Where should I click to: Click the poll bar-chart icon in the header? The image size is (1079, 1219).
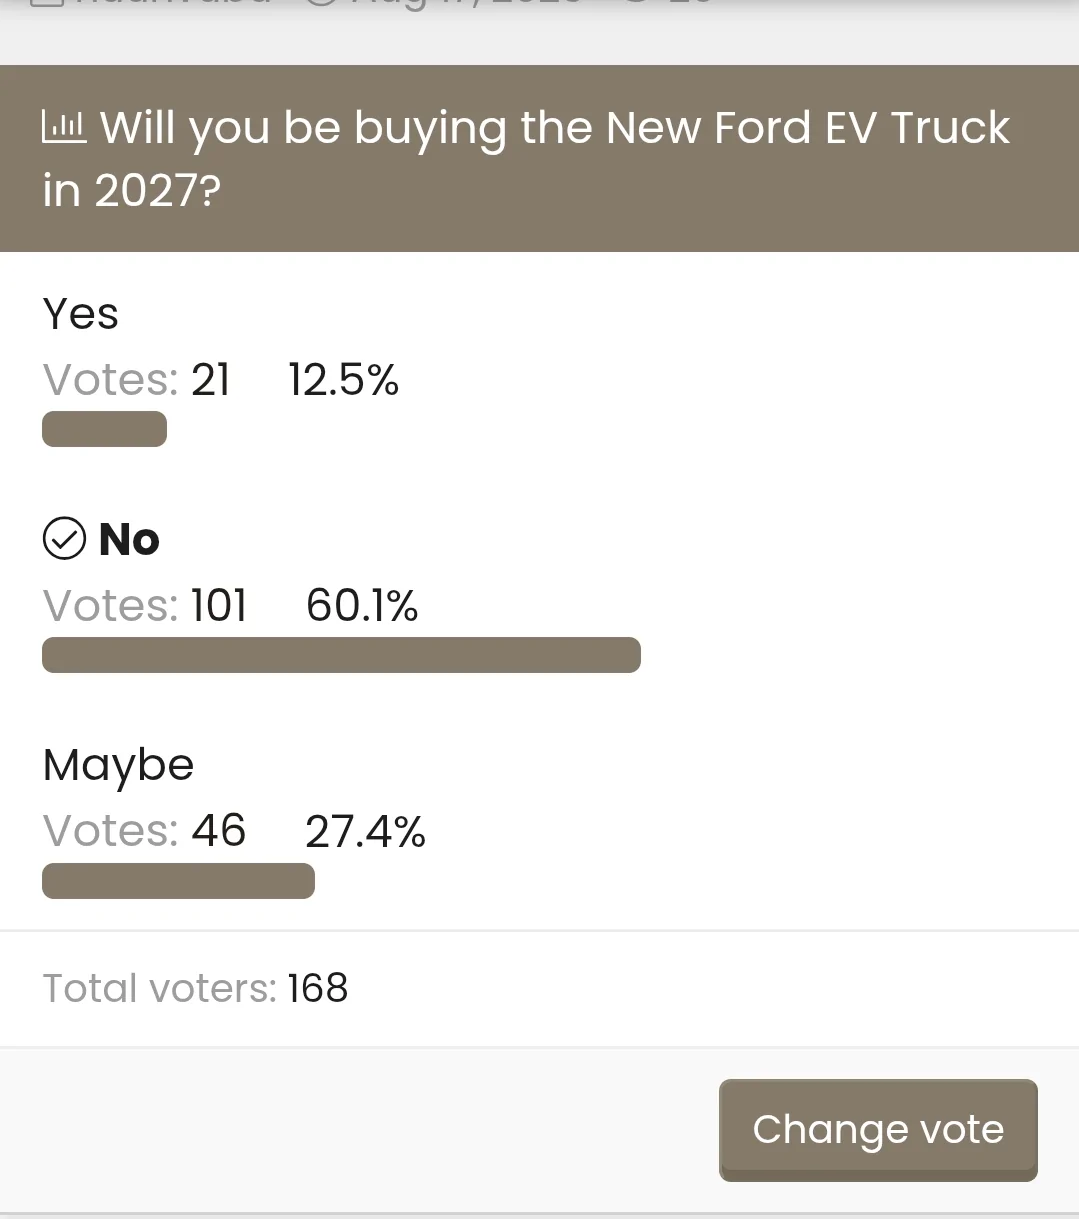(64, 127)
